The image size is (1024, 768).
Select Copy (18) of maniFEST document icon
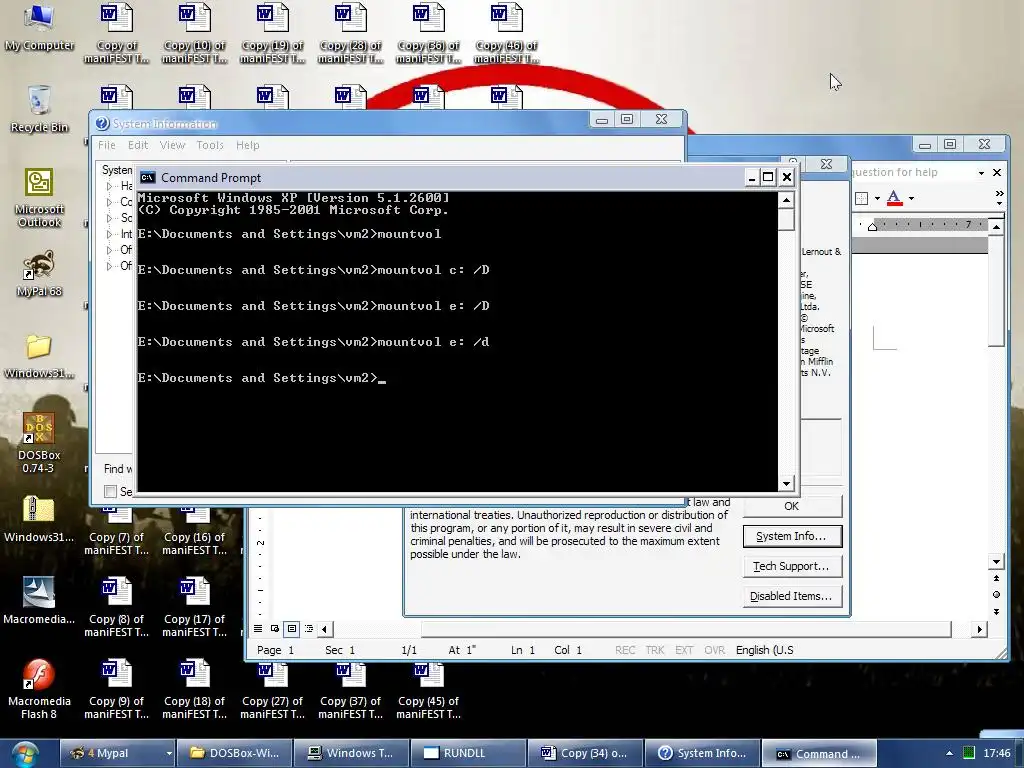[195, 690]
